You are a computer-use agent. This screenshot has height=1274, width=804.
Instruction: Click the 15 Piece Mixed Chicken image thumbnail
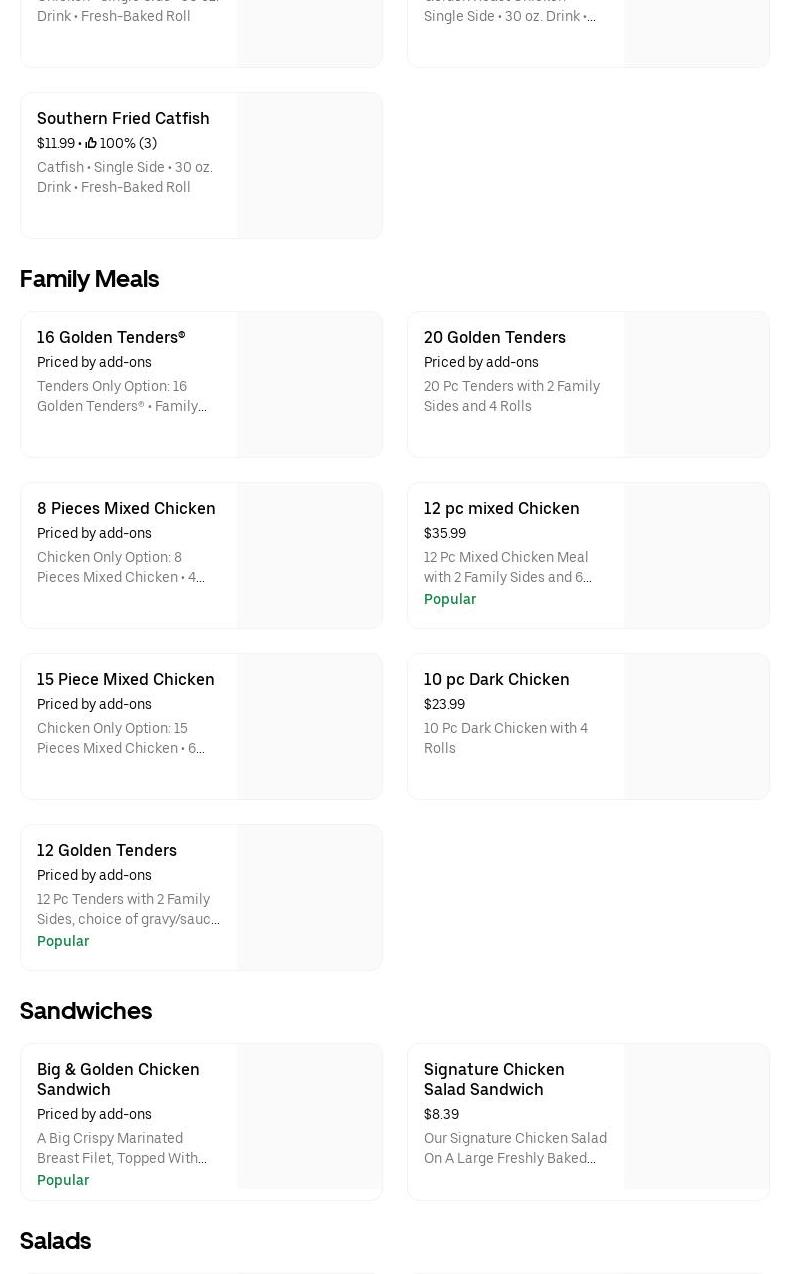tap(309, 727)
